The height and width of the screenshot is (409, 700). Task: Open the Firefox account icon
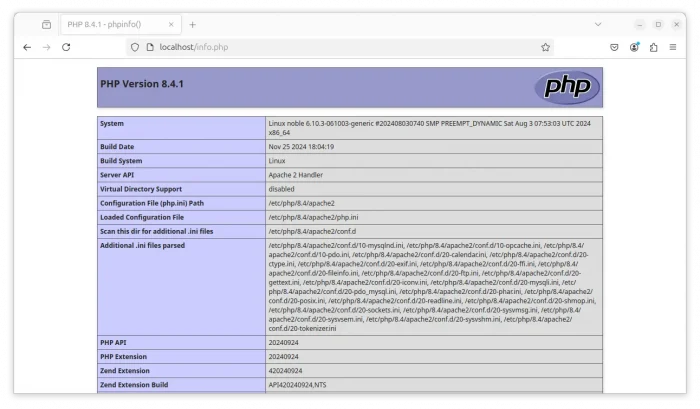634,47
